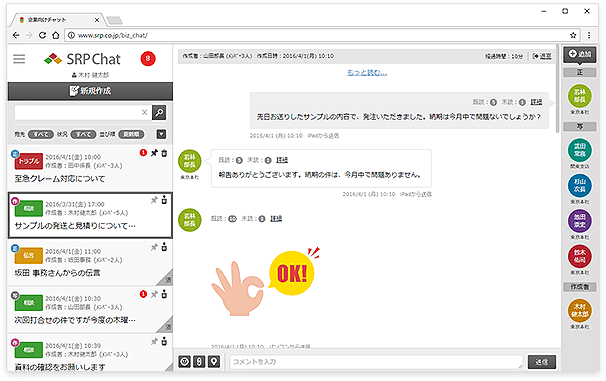The height and width of the screenshot is (381, 606).
Task: Click the red notification badge showing 8
Action: tap(148, 59)
